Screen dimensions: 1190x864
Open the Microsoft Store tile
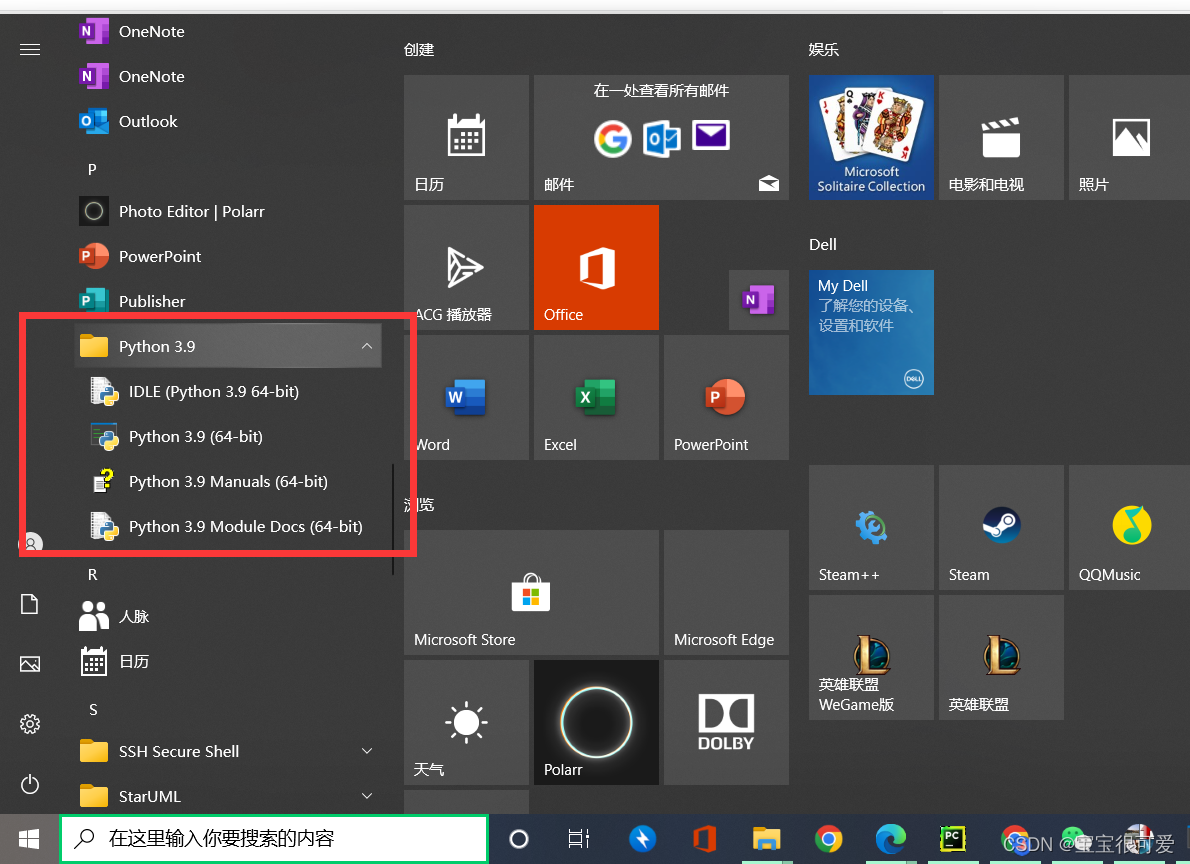pos(531,592)
